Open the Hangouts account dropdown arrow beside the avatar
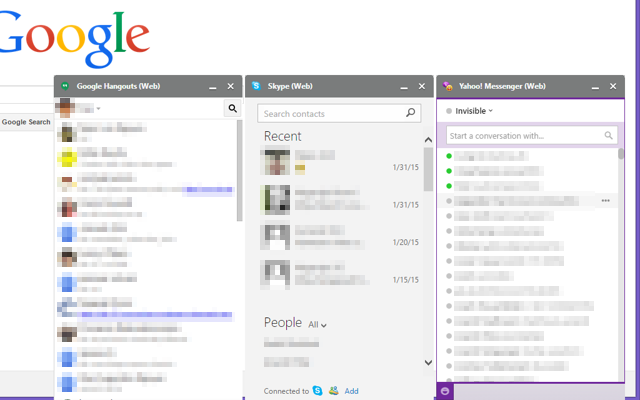This screenshot has width=640, height=400. [98, 109]
